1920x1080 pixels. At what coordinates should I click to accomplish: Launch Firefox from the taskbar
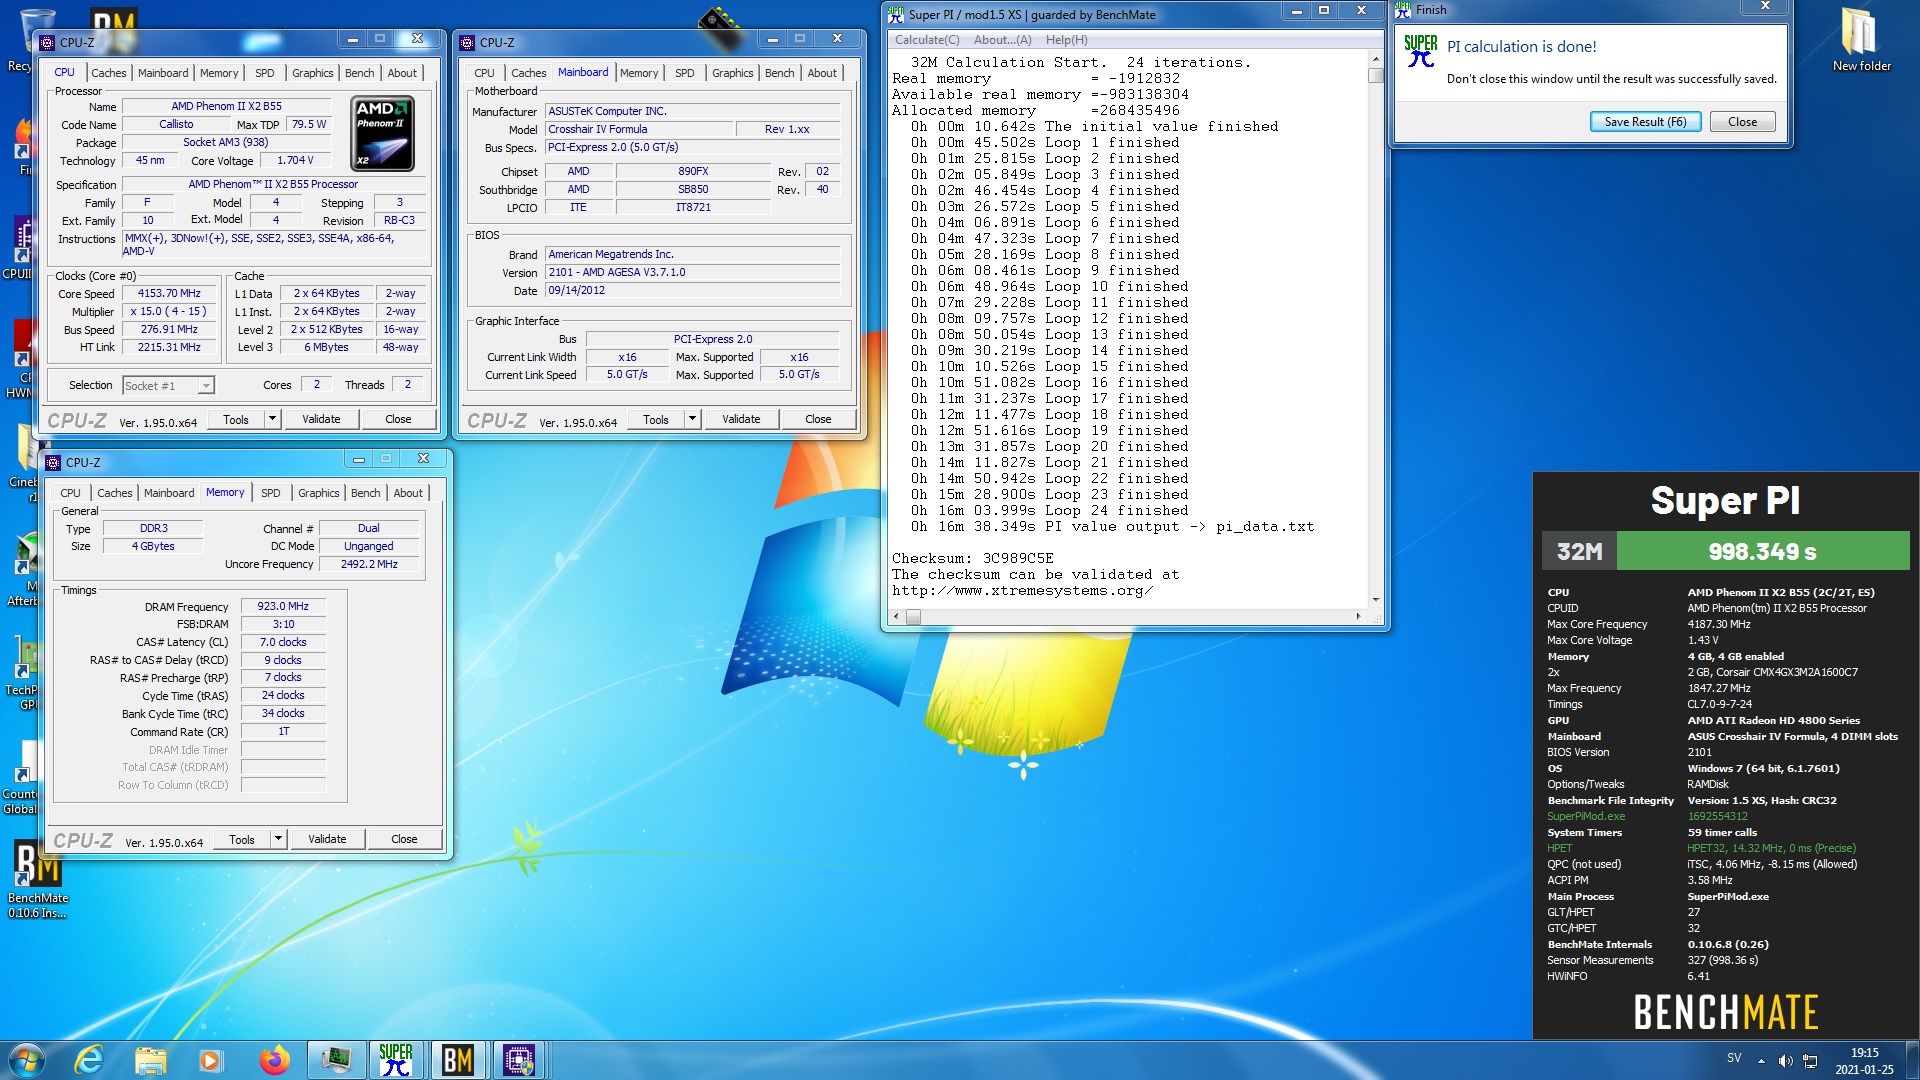coord(274,1059)
